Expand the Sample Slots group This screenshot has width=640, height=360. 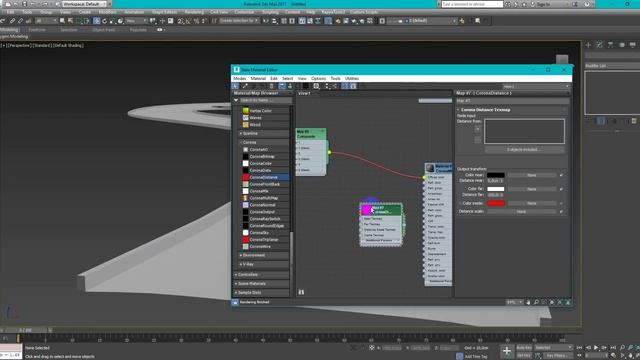pos(262,293)
